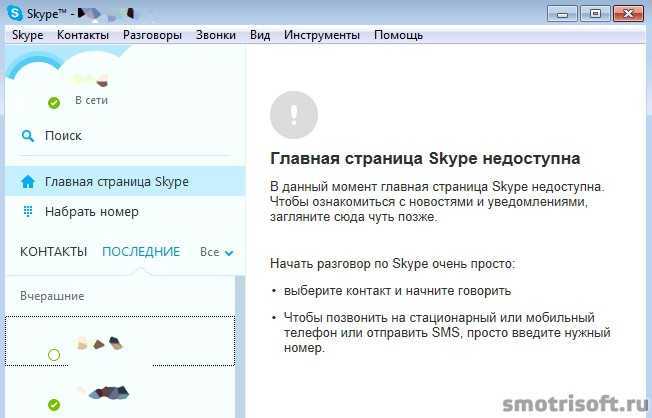Viewport: 652px width, 418px height.
Task: Open the Помощь menu
Action: pyautogui.click(x=398, y=35)
